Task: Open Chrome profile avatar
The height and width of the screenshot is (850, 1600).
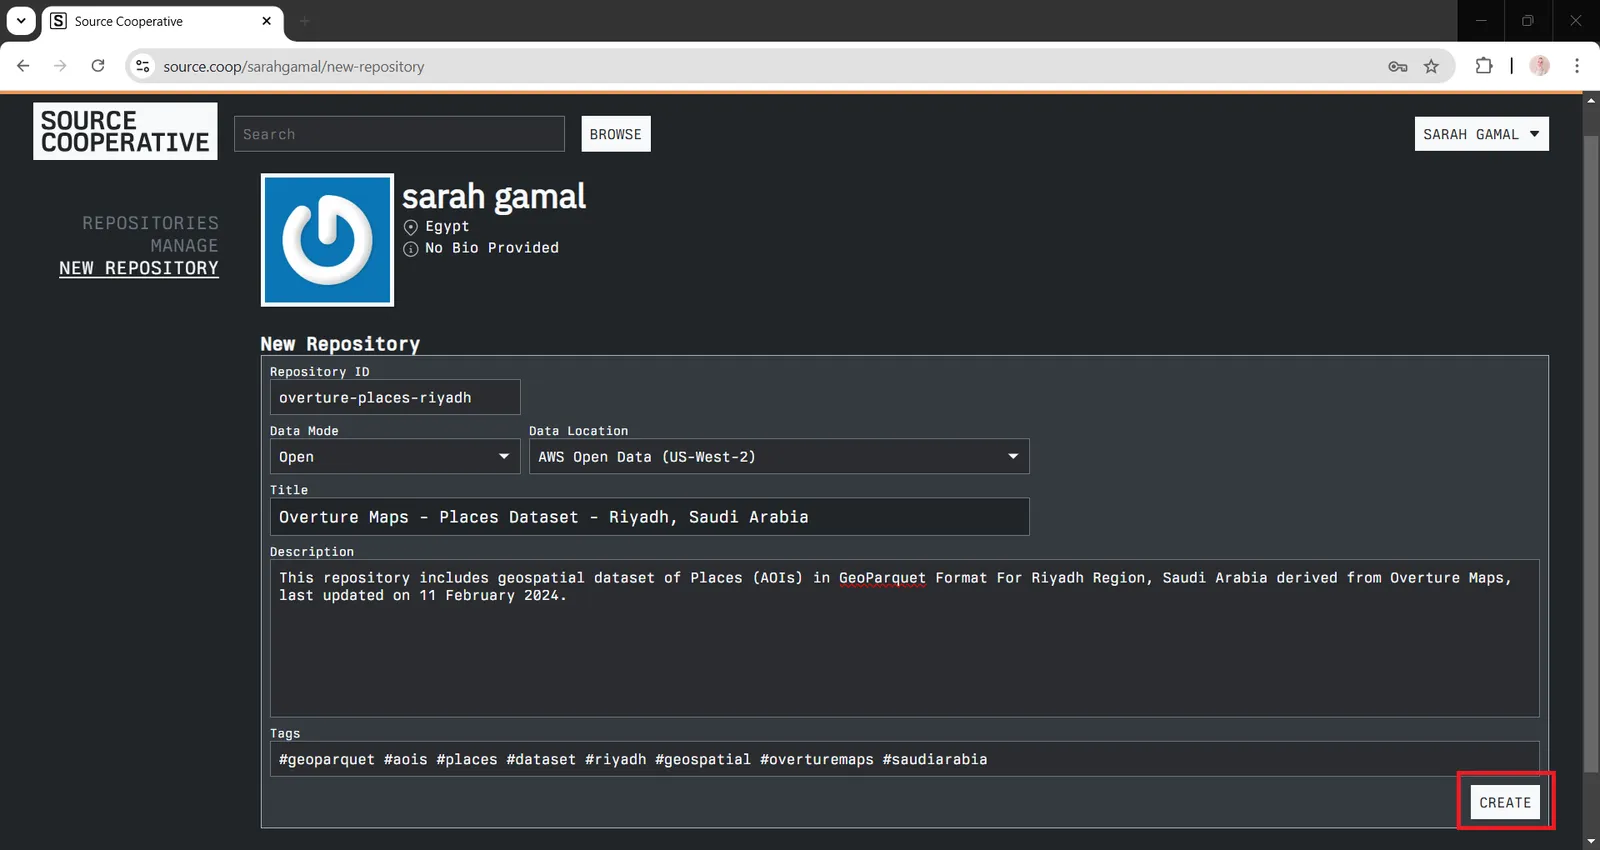Action: pos(1540,66)
